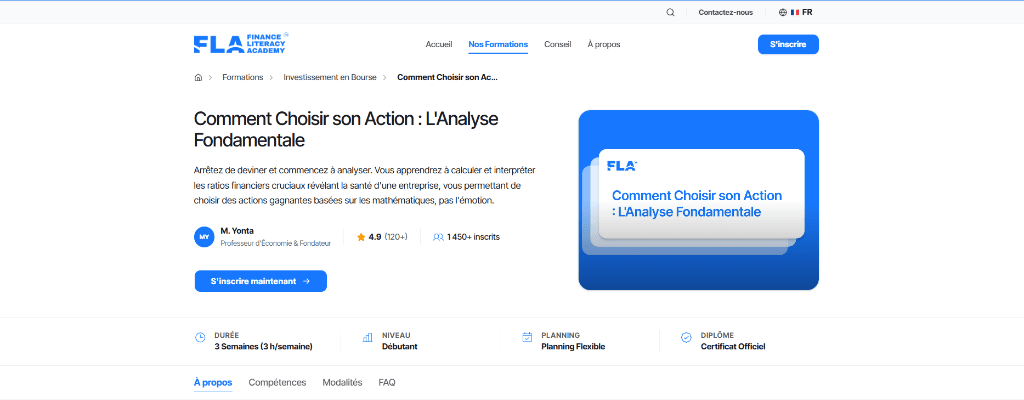The image size is (1024, 400).
Task: Click the certificate badge icon beside Diplôme
Action: tap(686, 338)
